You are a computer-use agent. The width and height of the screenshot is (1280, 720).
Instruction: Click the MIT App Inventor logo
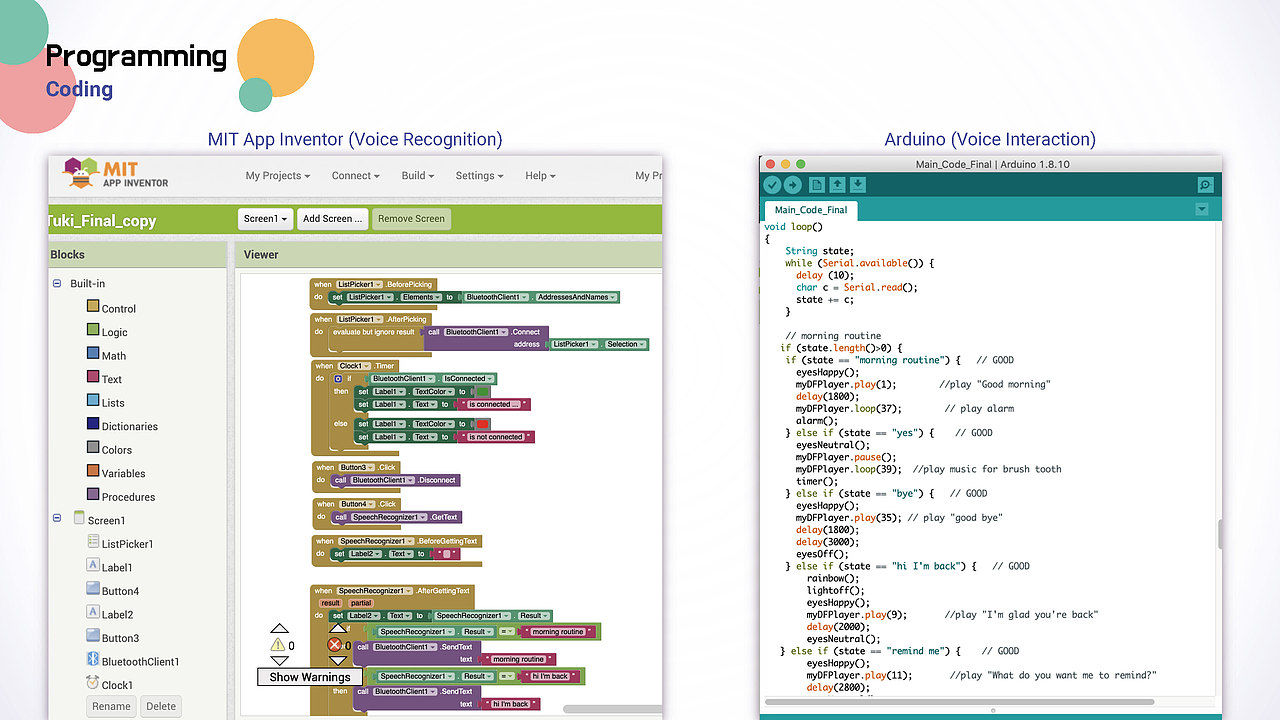116,173
